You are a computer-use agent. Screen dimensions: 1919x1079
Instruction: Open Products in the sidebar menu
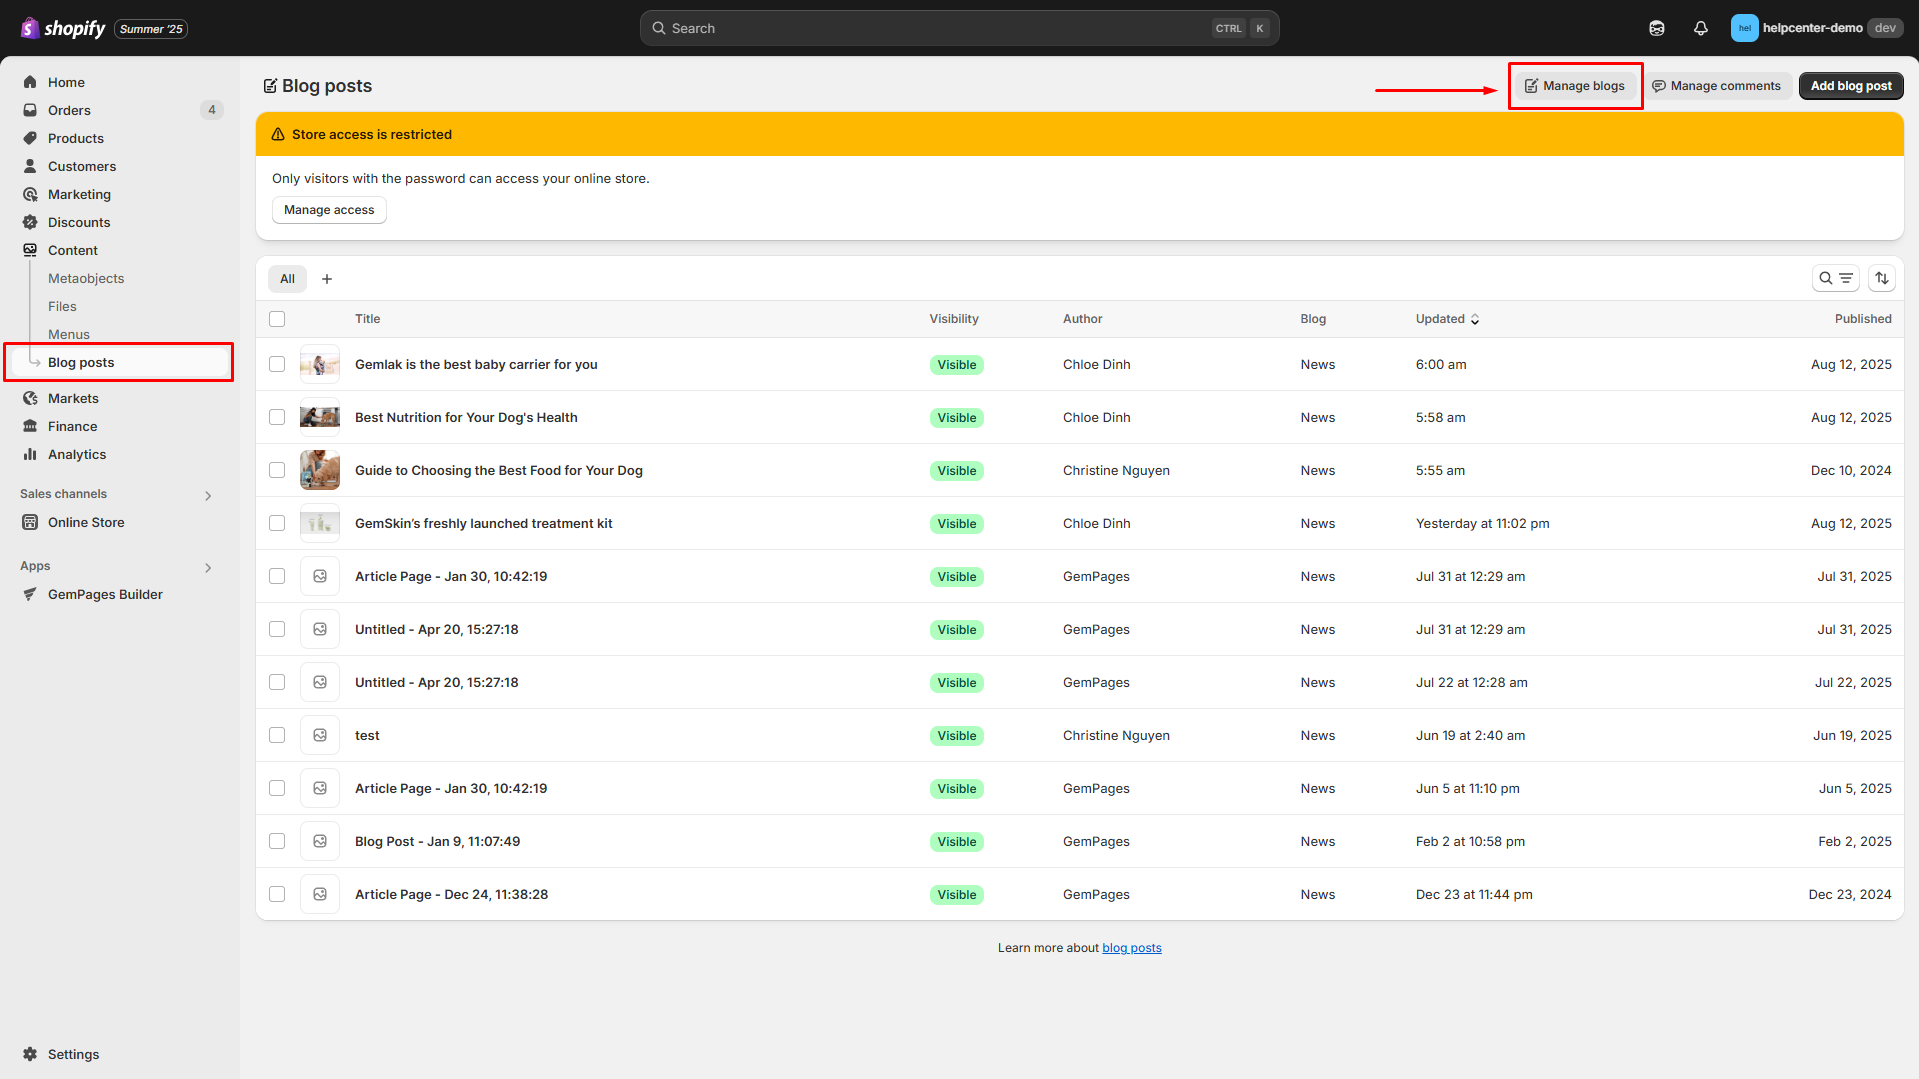tap(76, 138)
